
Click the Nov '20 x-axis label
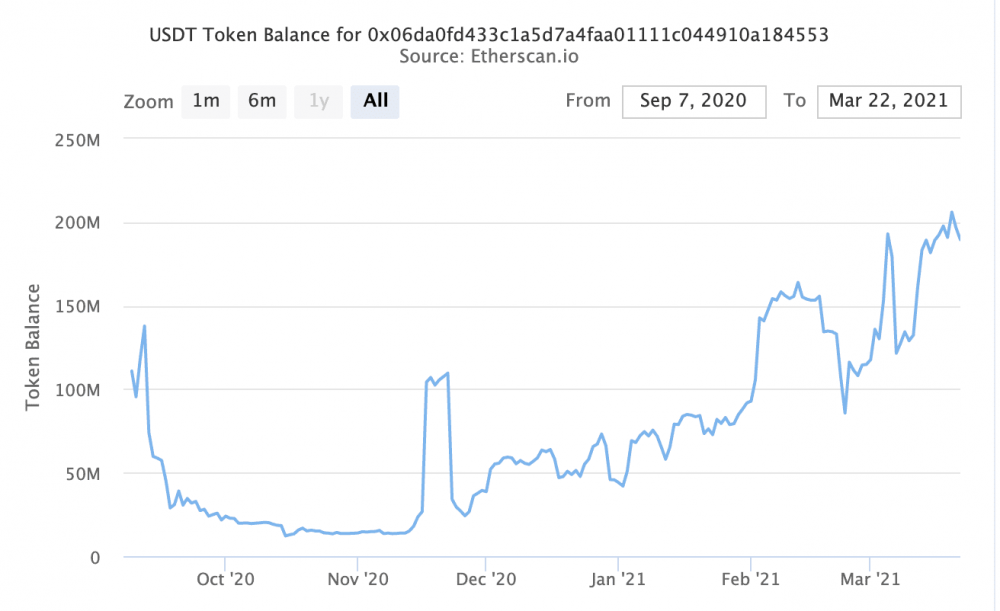(357, 578)
